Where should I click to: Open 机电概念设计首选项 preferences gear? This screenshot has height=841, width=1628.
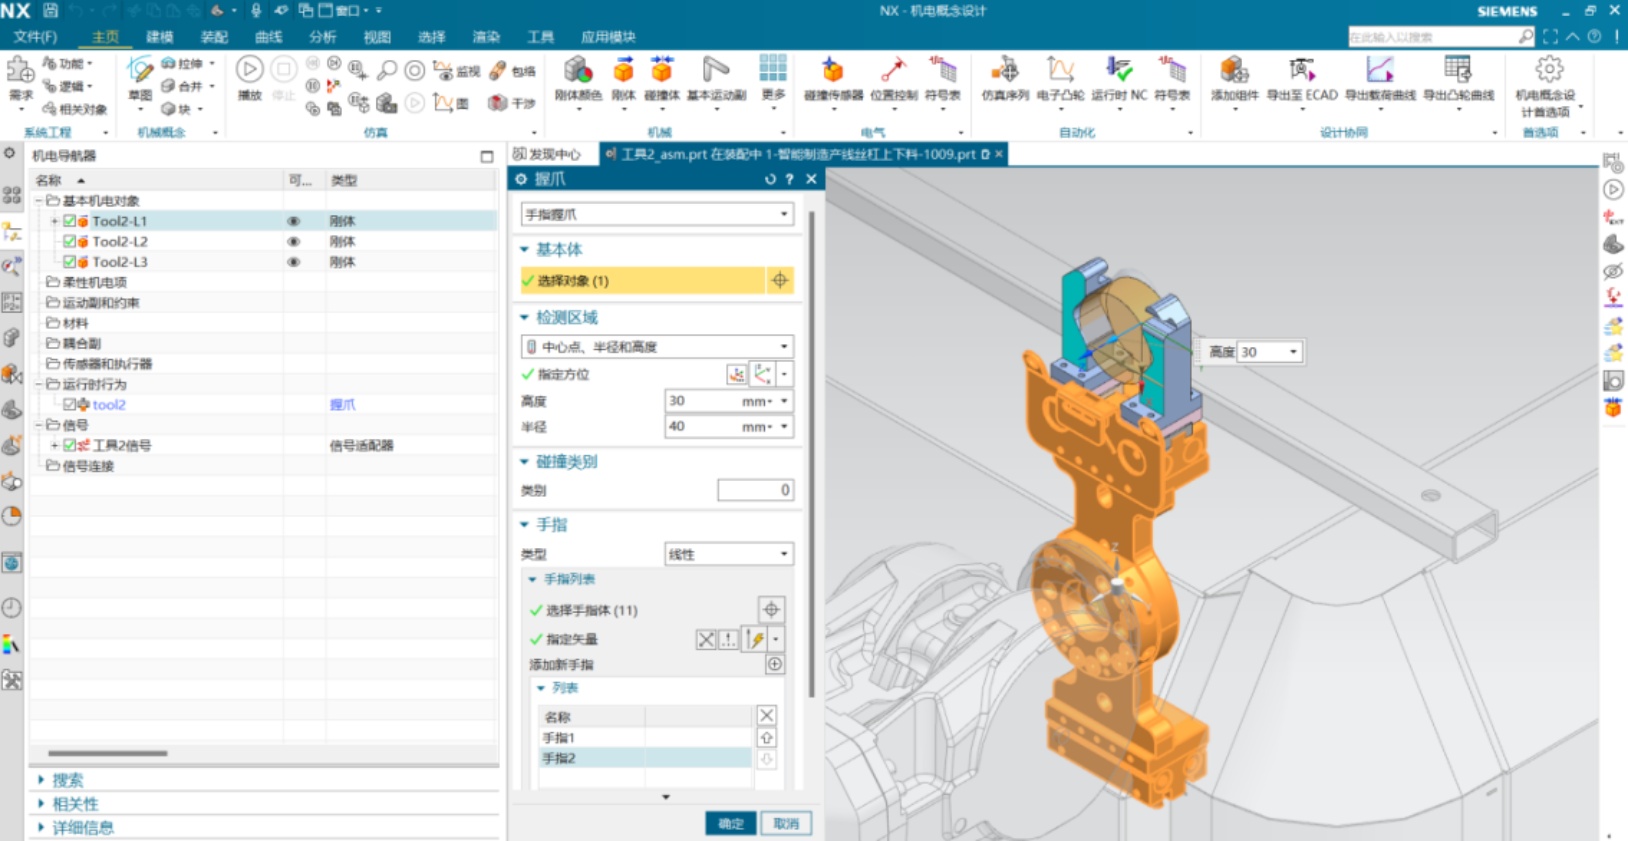pos(1548,71)
